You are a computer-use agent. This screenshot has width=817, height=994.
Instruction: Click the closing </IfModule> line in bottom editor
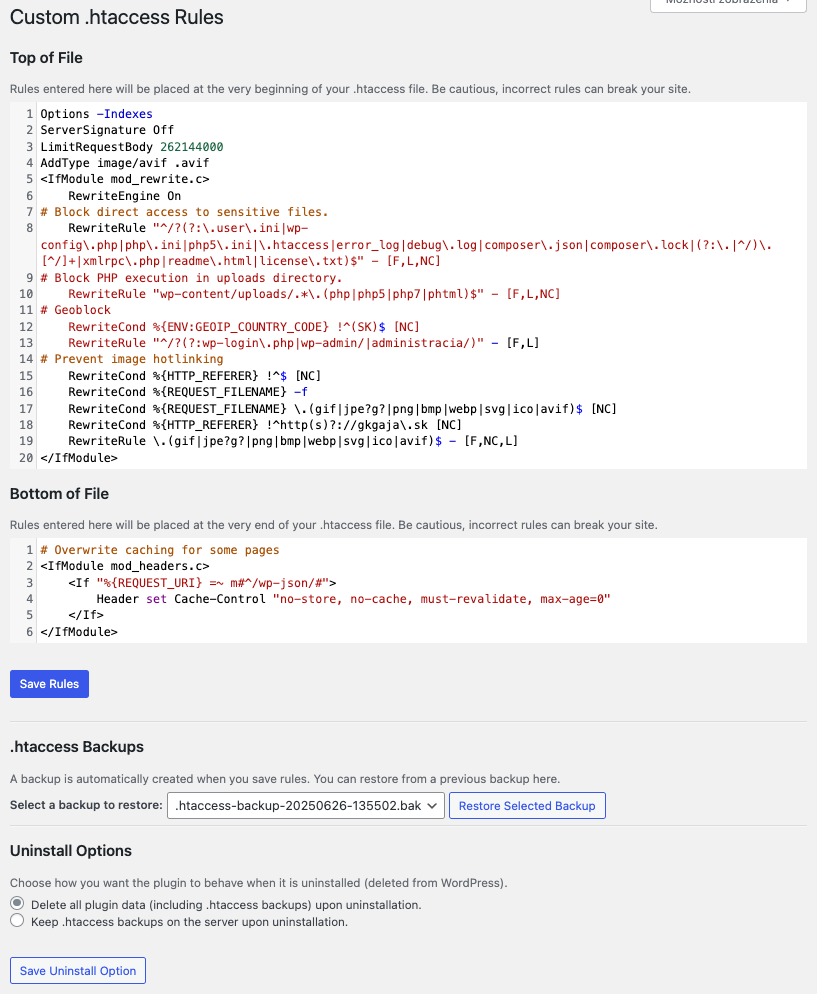73,631
